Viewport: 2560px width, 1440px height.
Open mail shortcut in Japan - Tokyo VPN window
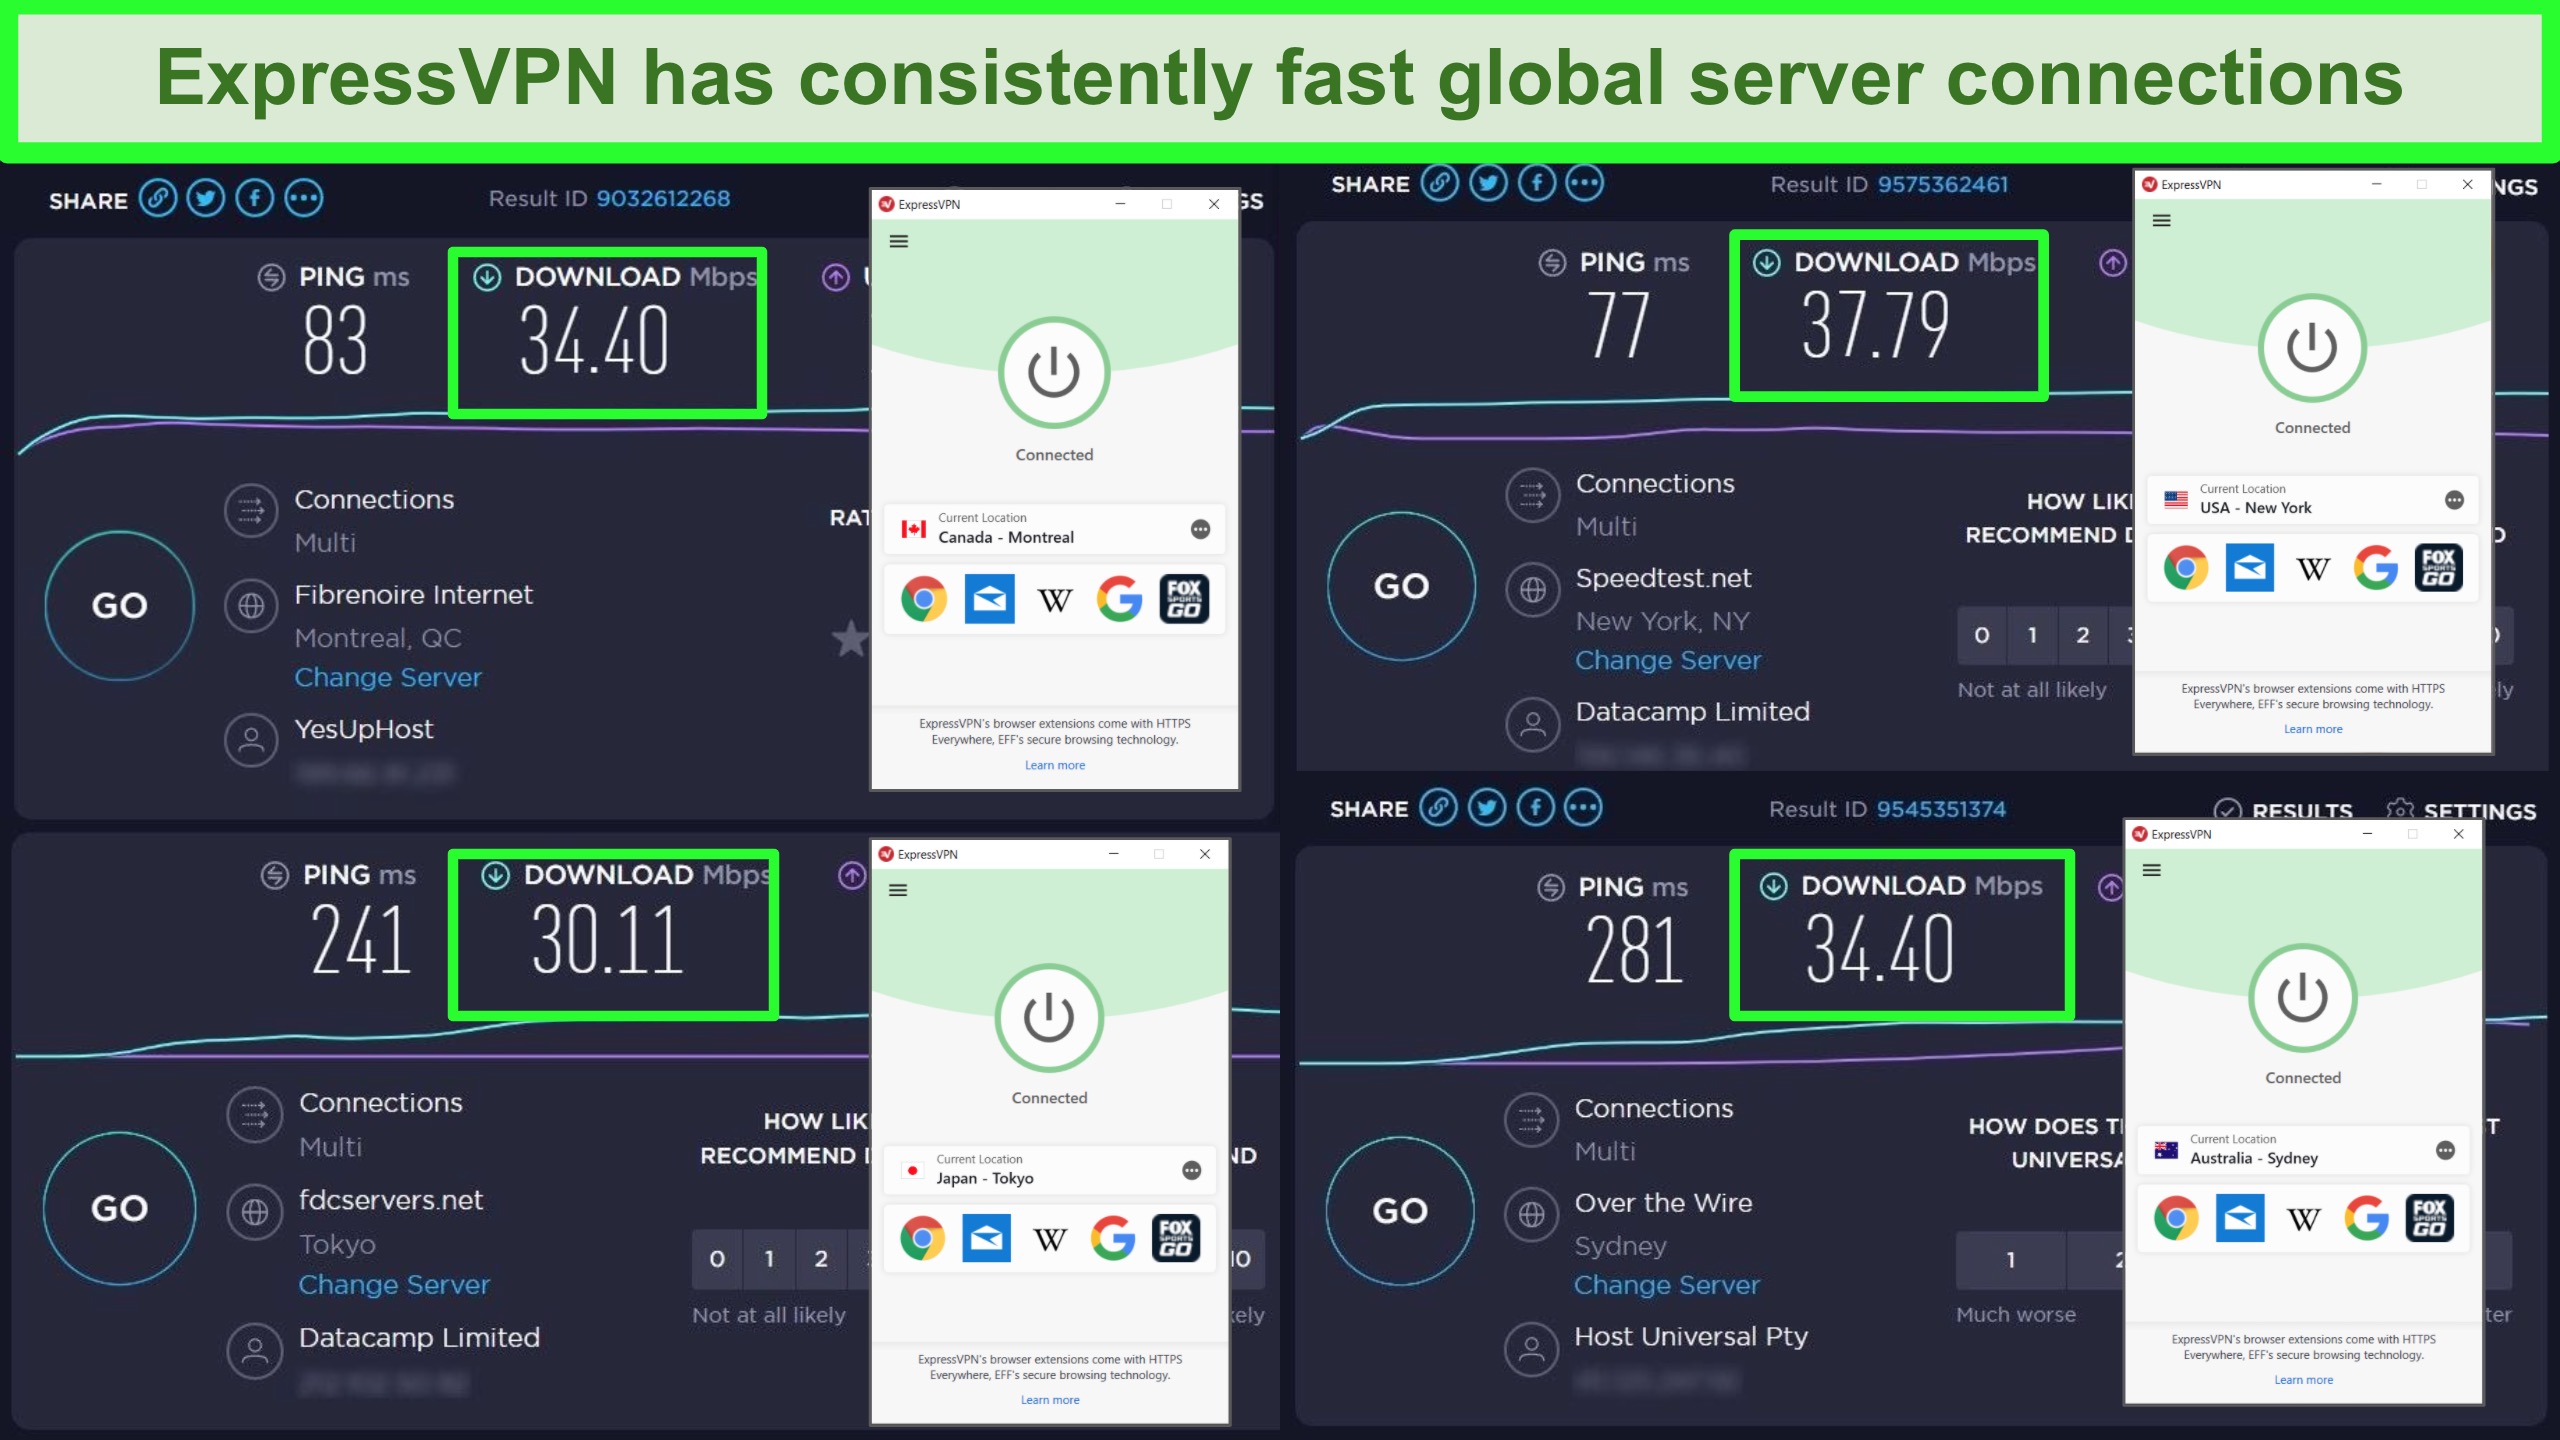tap(986, 1239)
